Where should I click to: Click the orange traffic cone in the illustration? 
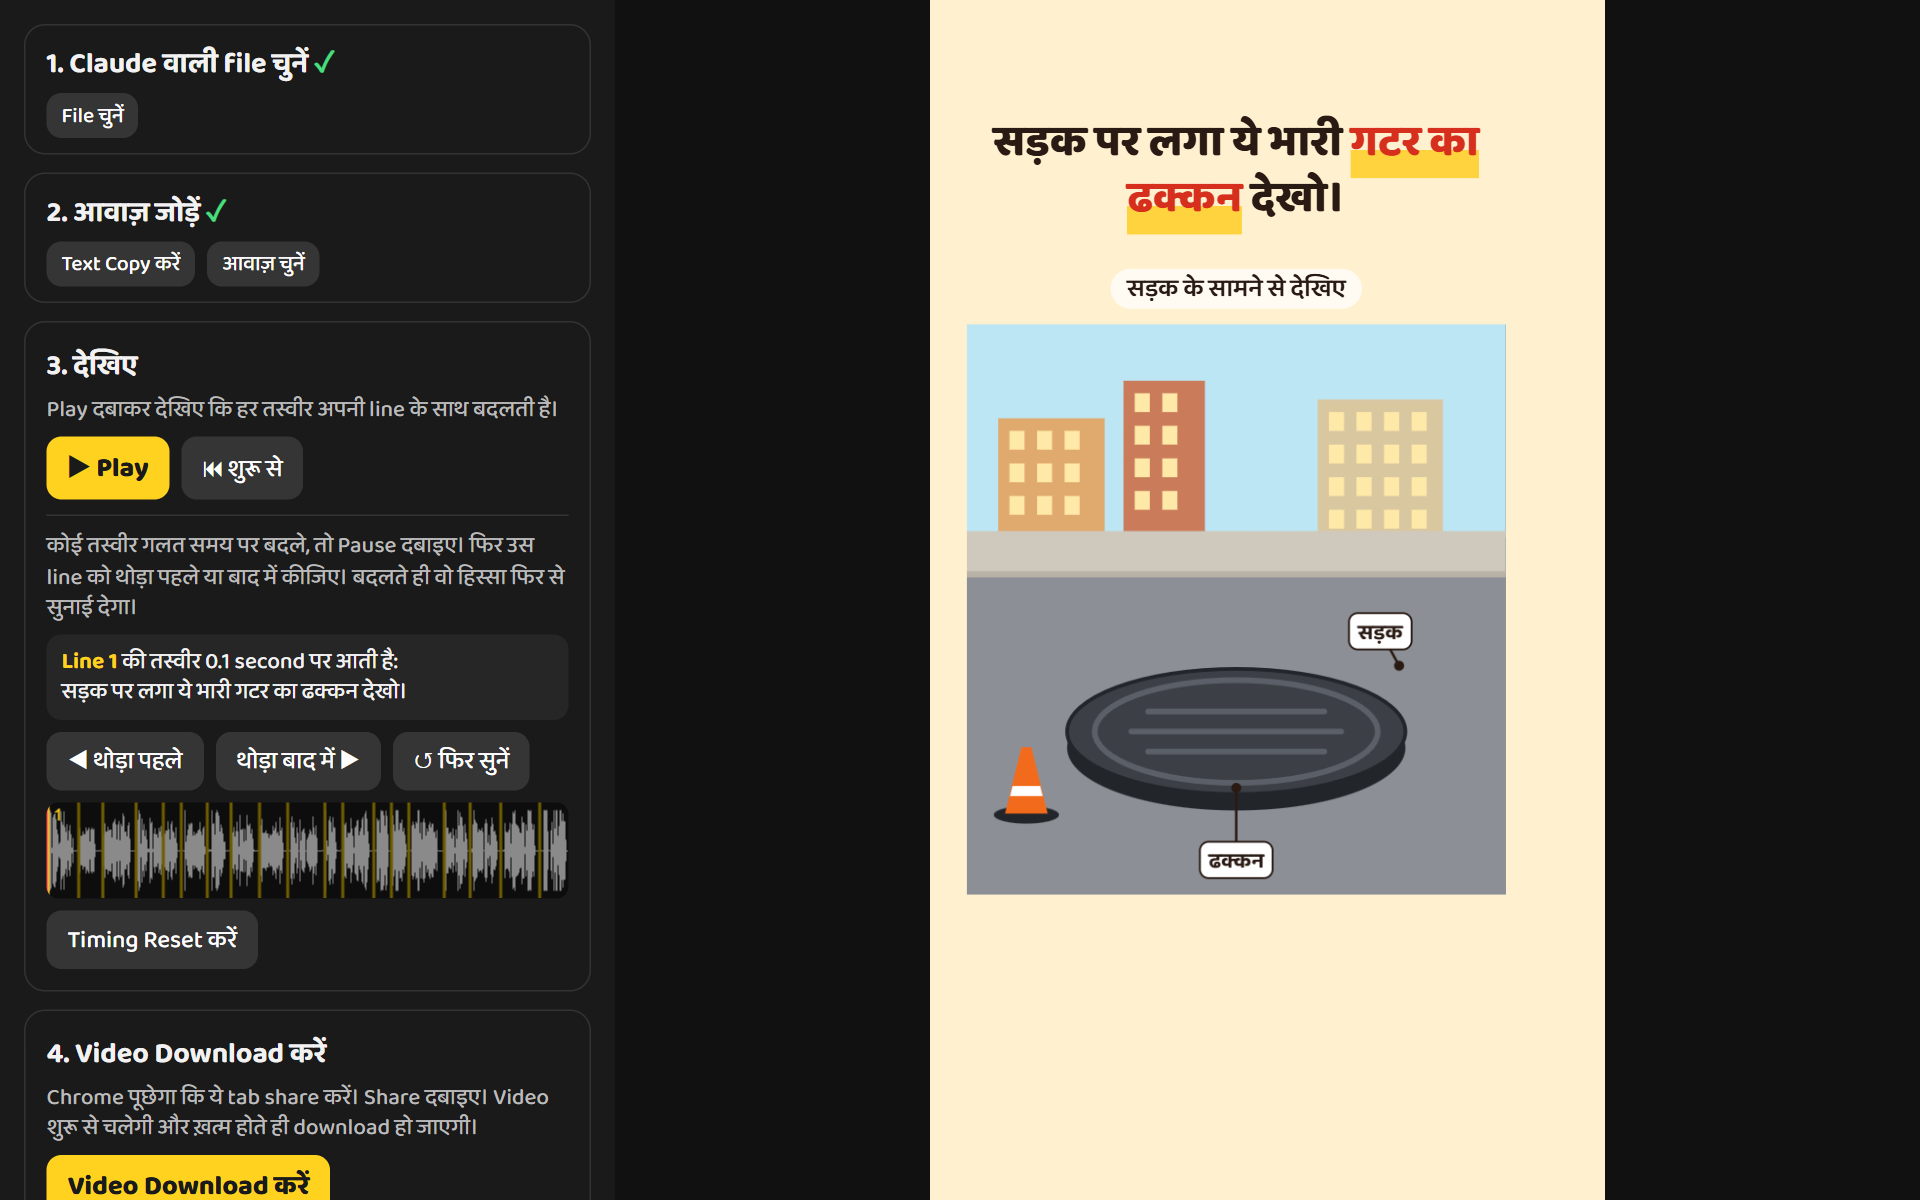[x=1026, y=785]
